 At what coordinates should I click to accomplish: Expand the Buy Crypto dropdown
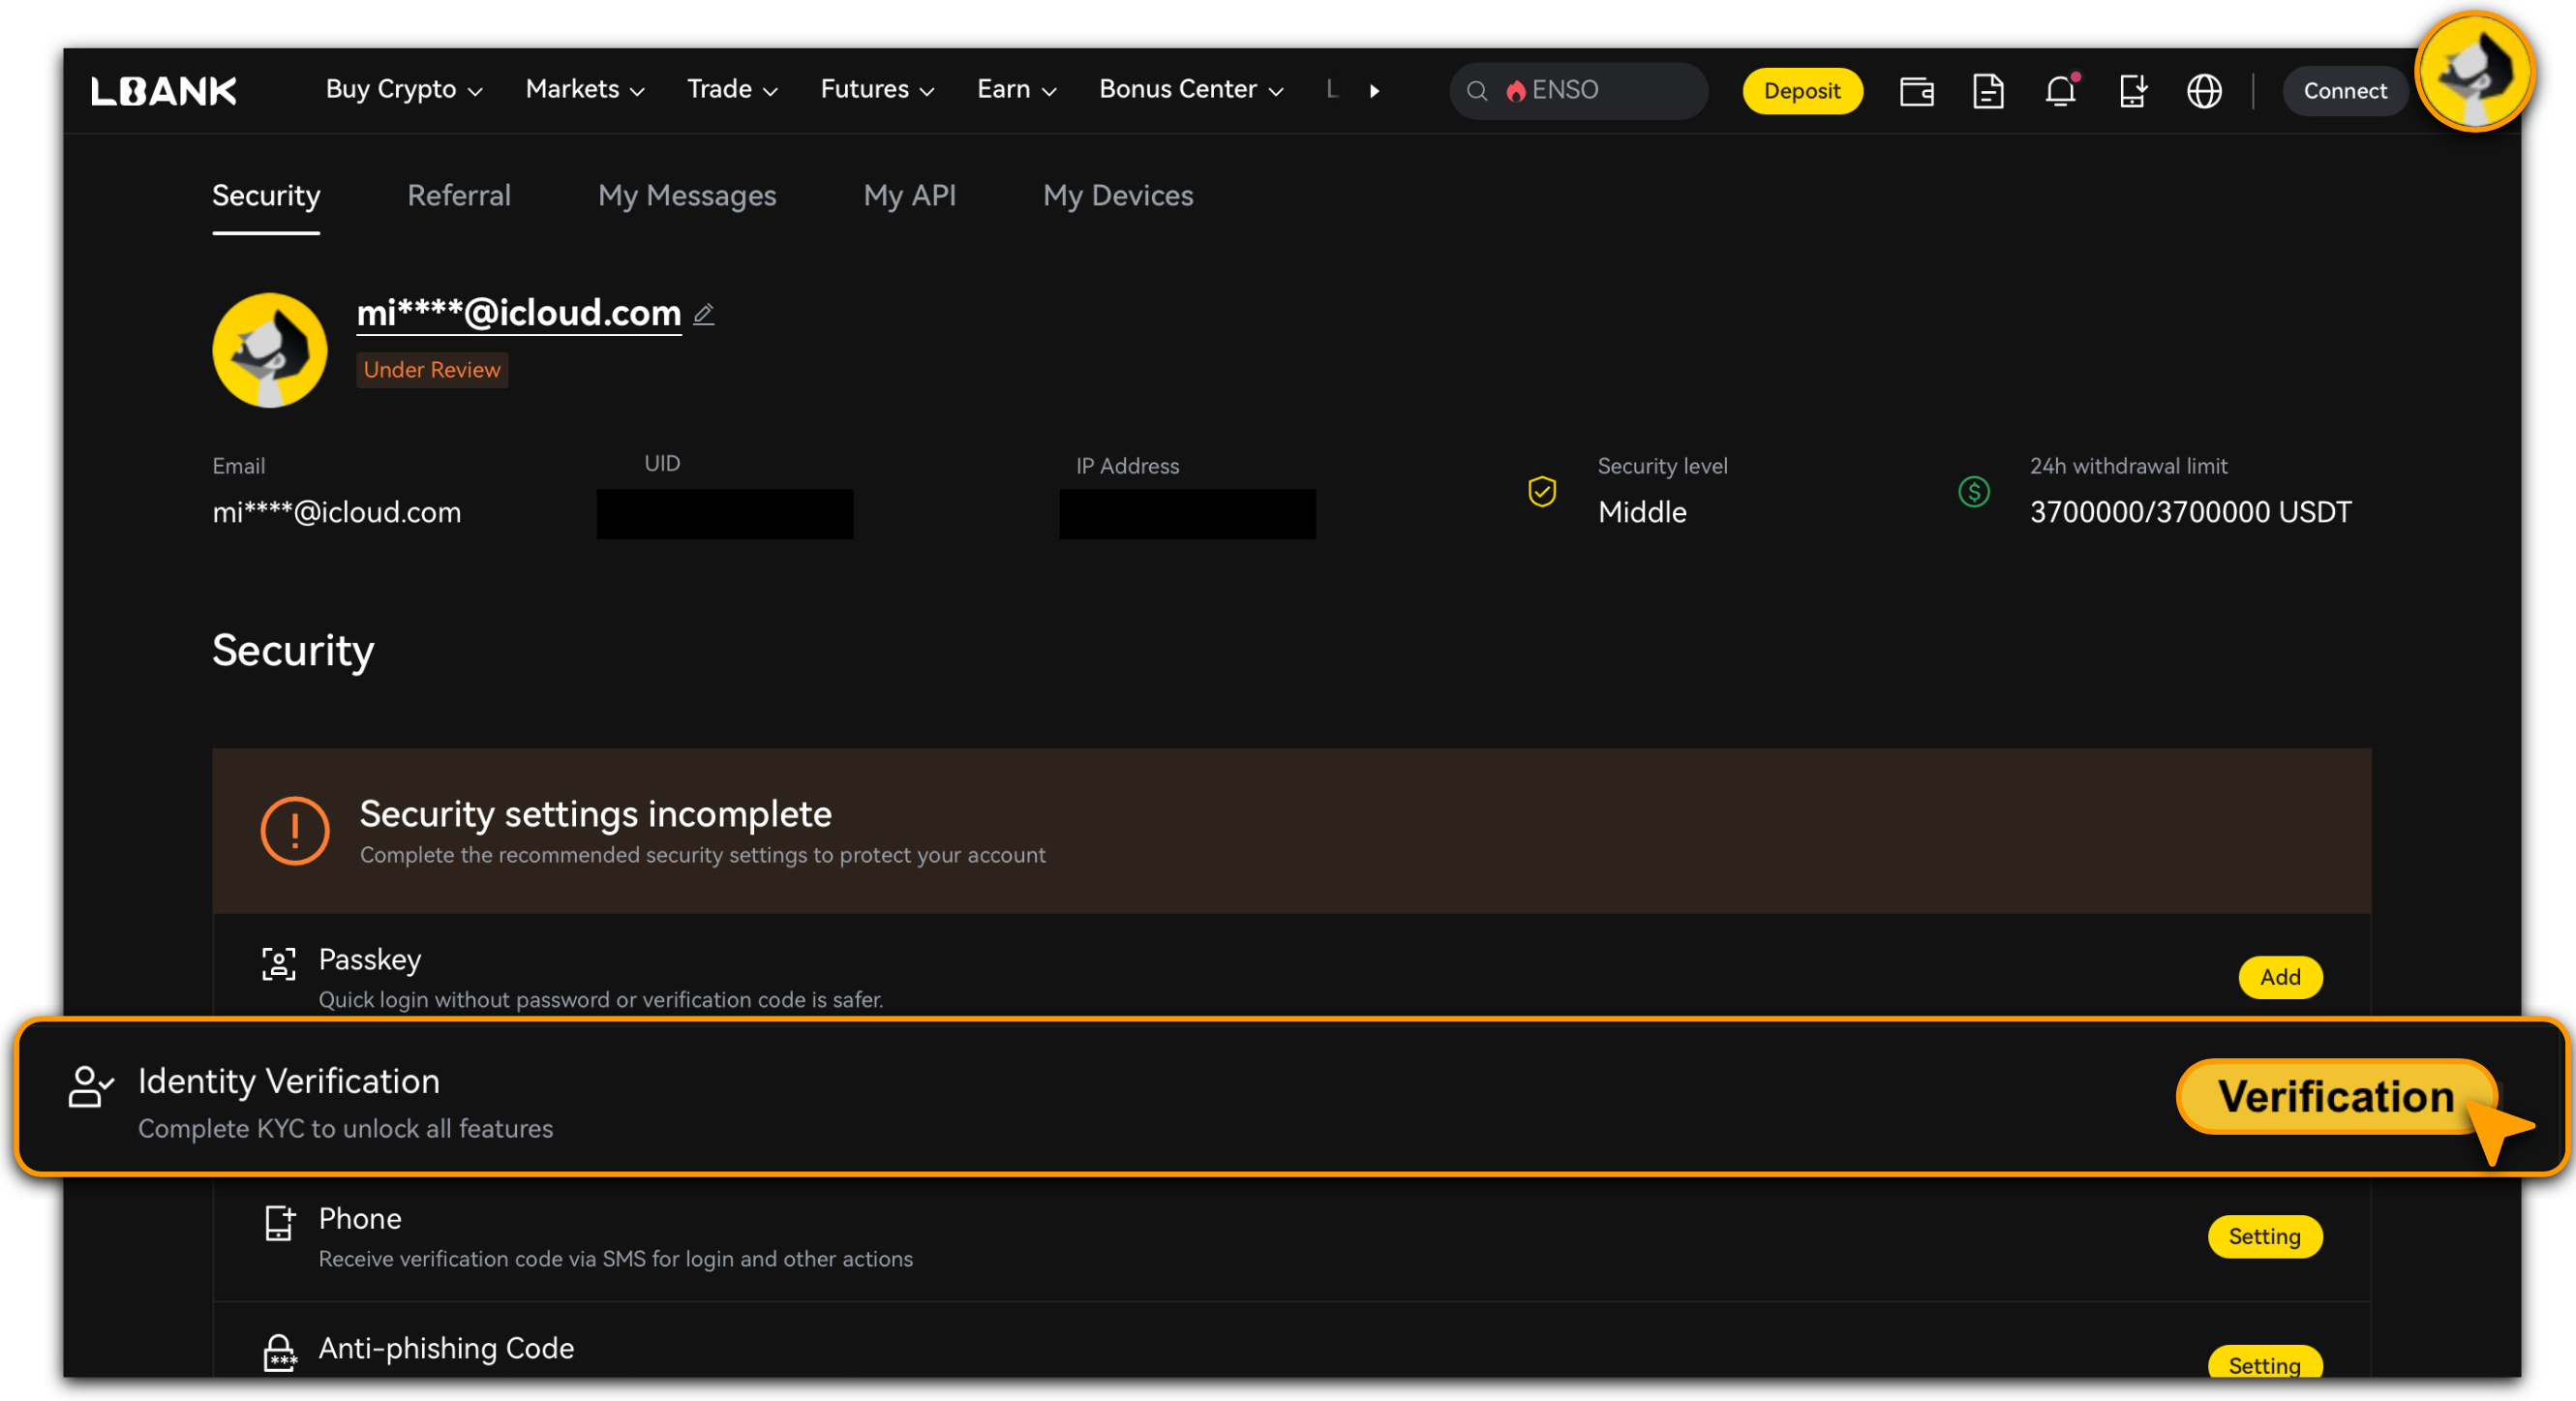(404, 90)
